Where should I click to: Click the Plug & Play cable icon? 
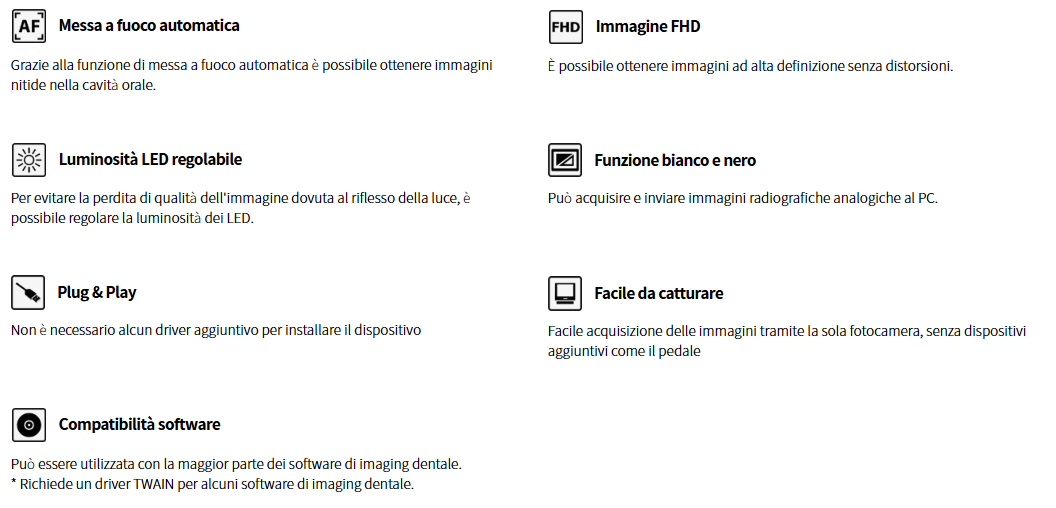coord(28,293)
